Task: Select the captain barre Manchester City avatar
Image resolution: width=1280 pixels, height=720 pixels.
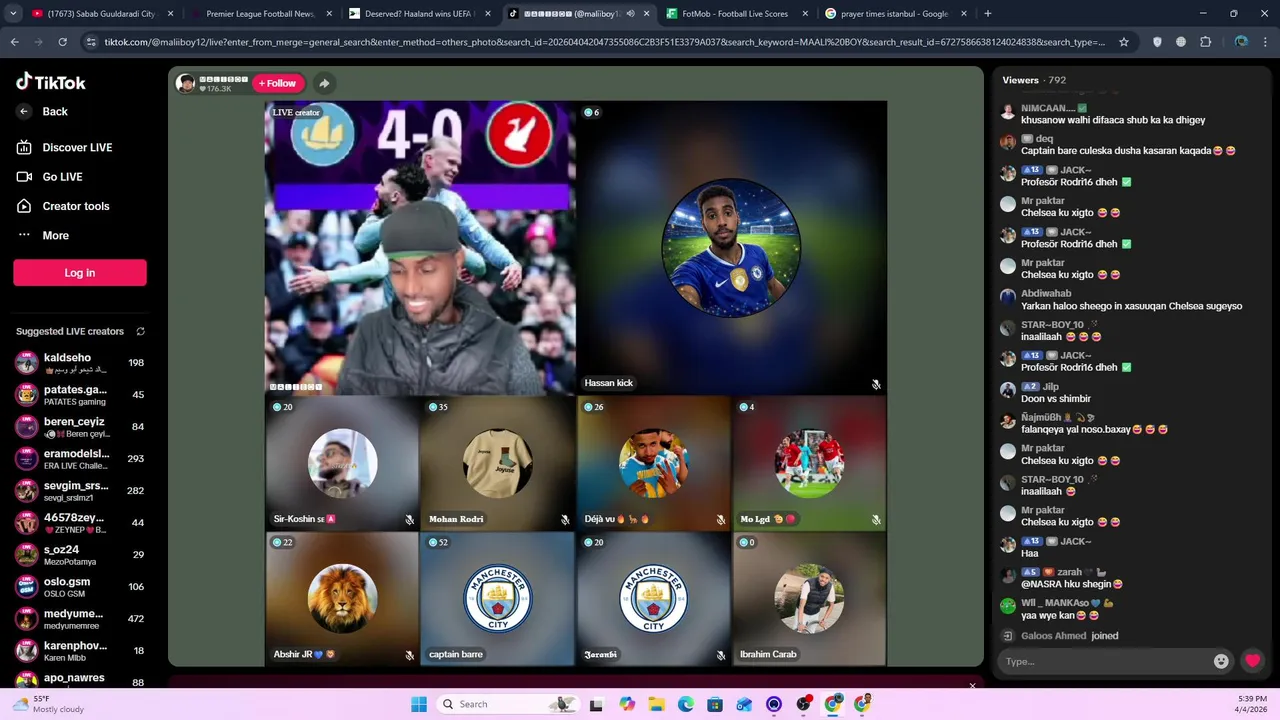Action: pyautogui.click(x=498, y=598)
